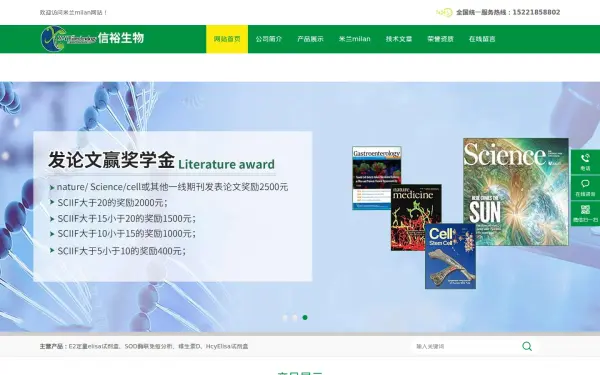This screenshot has width=600, height=375.
Task: Click the hotline phone icon in header
Action: click(444, 13)
